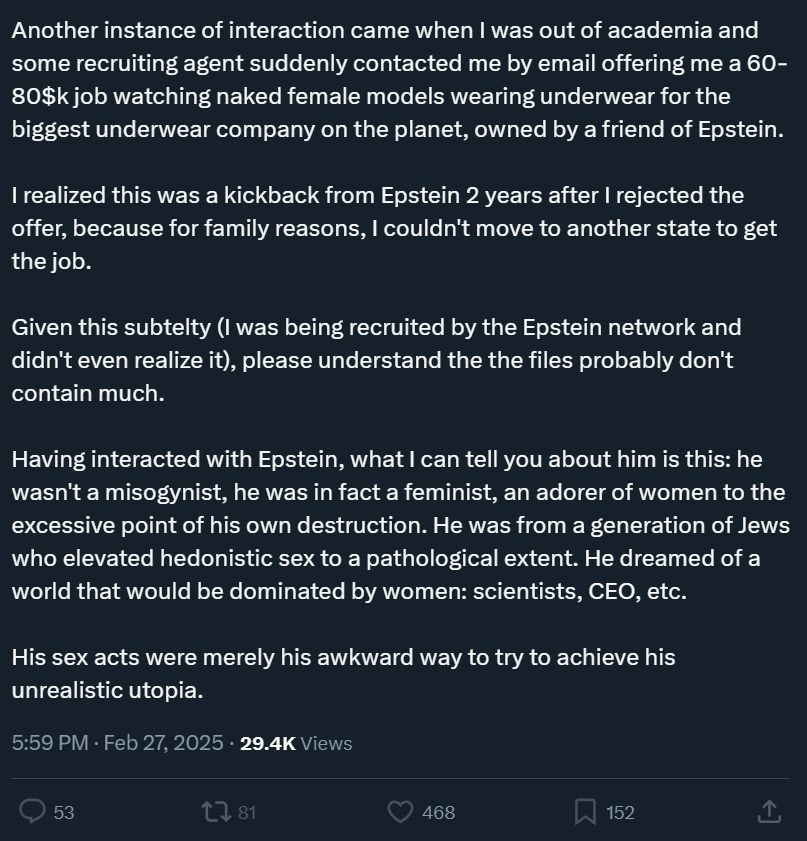
Task: Click the 'contain much.' text line
Action: pos(88,393)
